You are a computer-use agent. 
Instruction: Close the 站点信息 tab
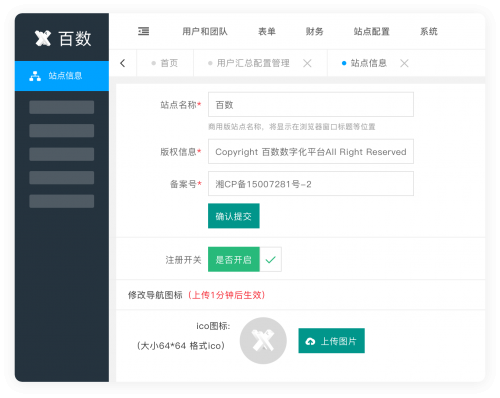click(x=404, y=63)
